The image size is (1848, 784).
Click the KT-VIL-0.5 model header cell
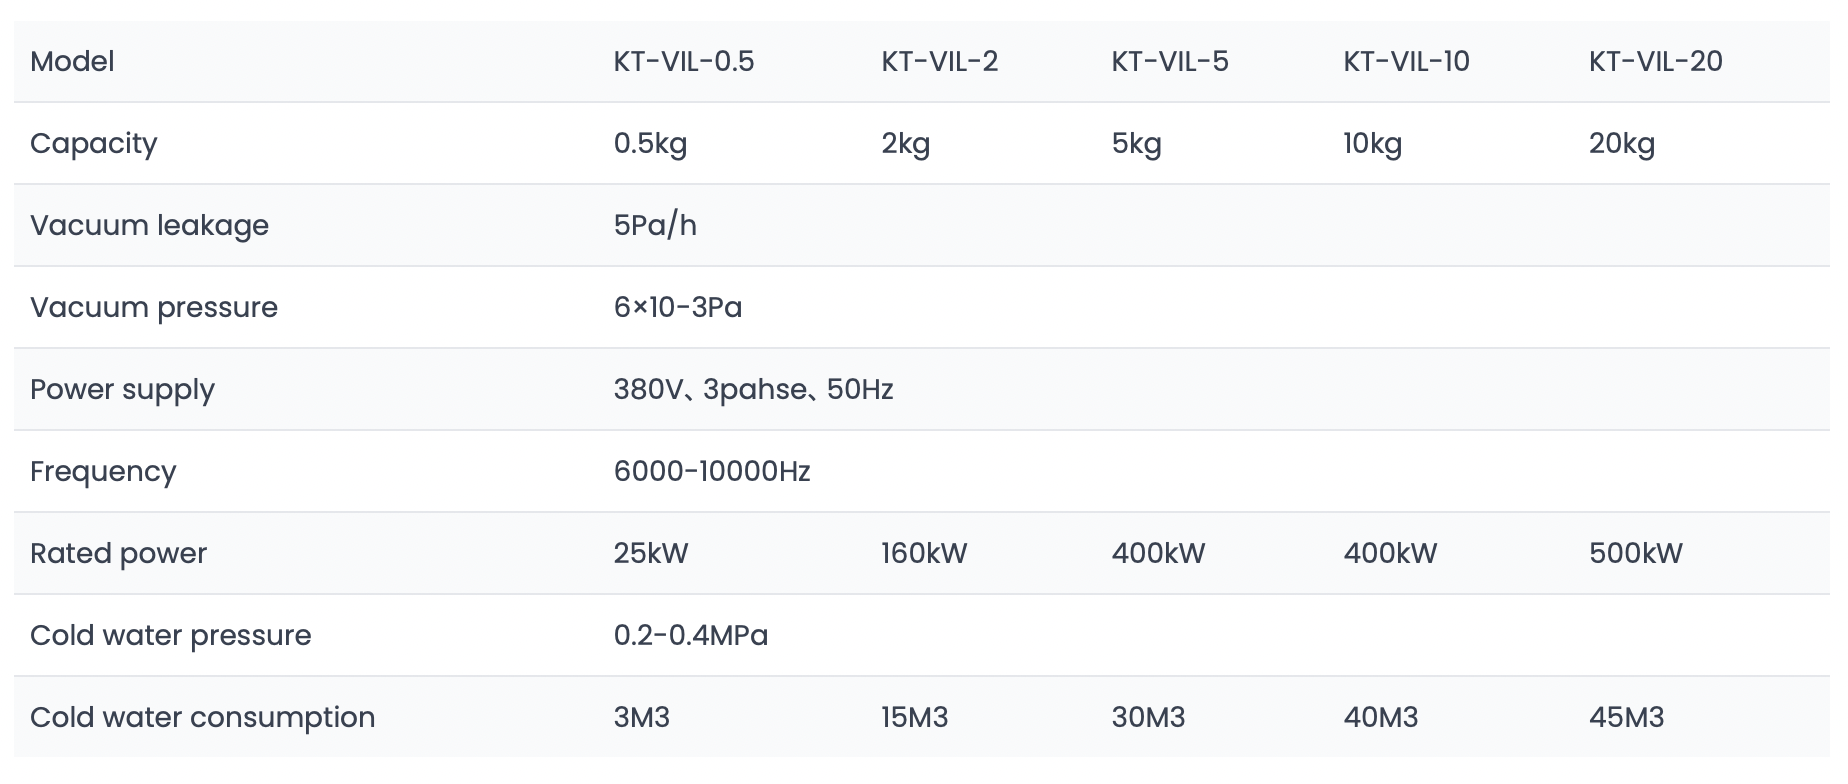pos(684,61)
